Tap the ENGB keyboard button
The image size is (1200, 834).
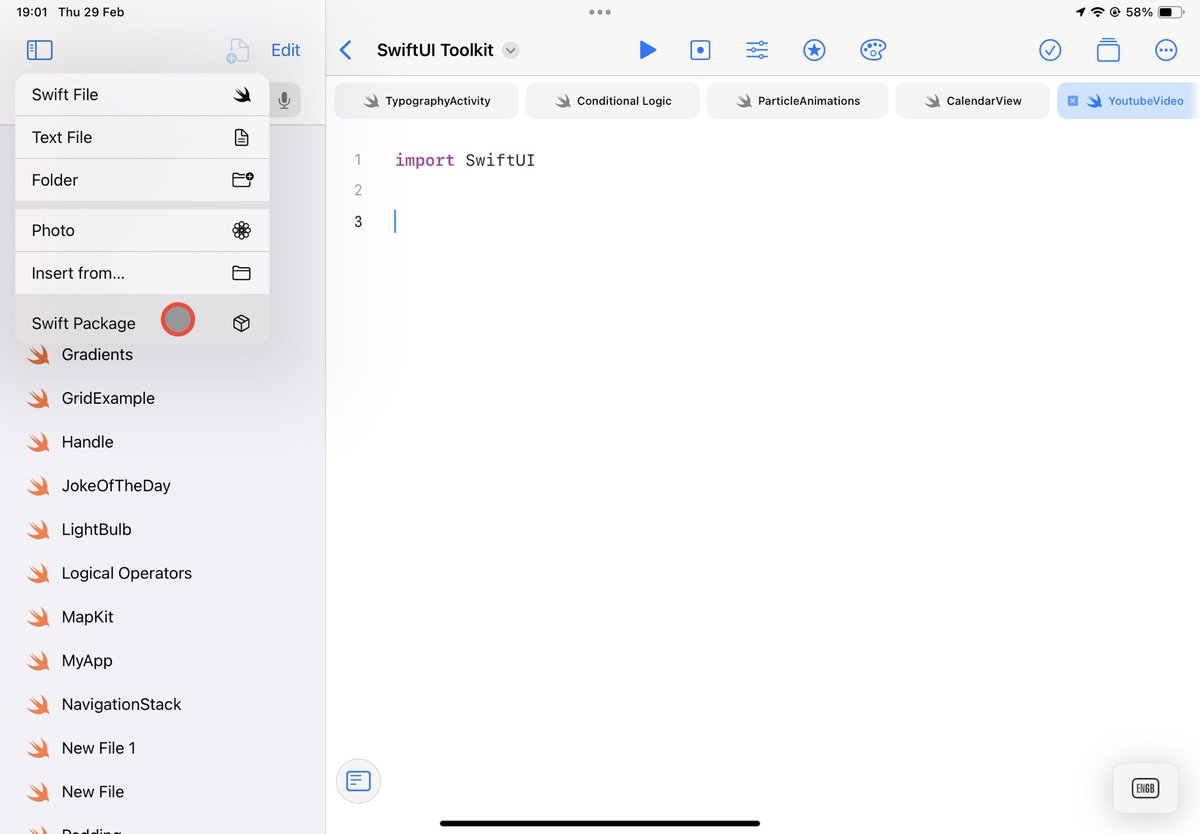(1145, 788)
